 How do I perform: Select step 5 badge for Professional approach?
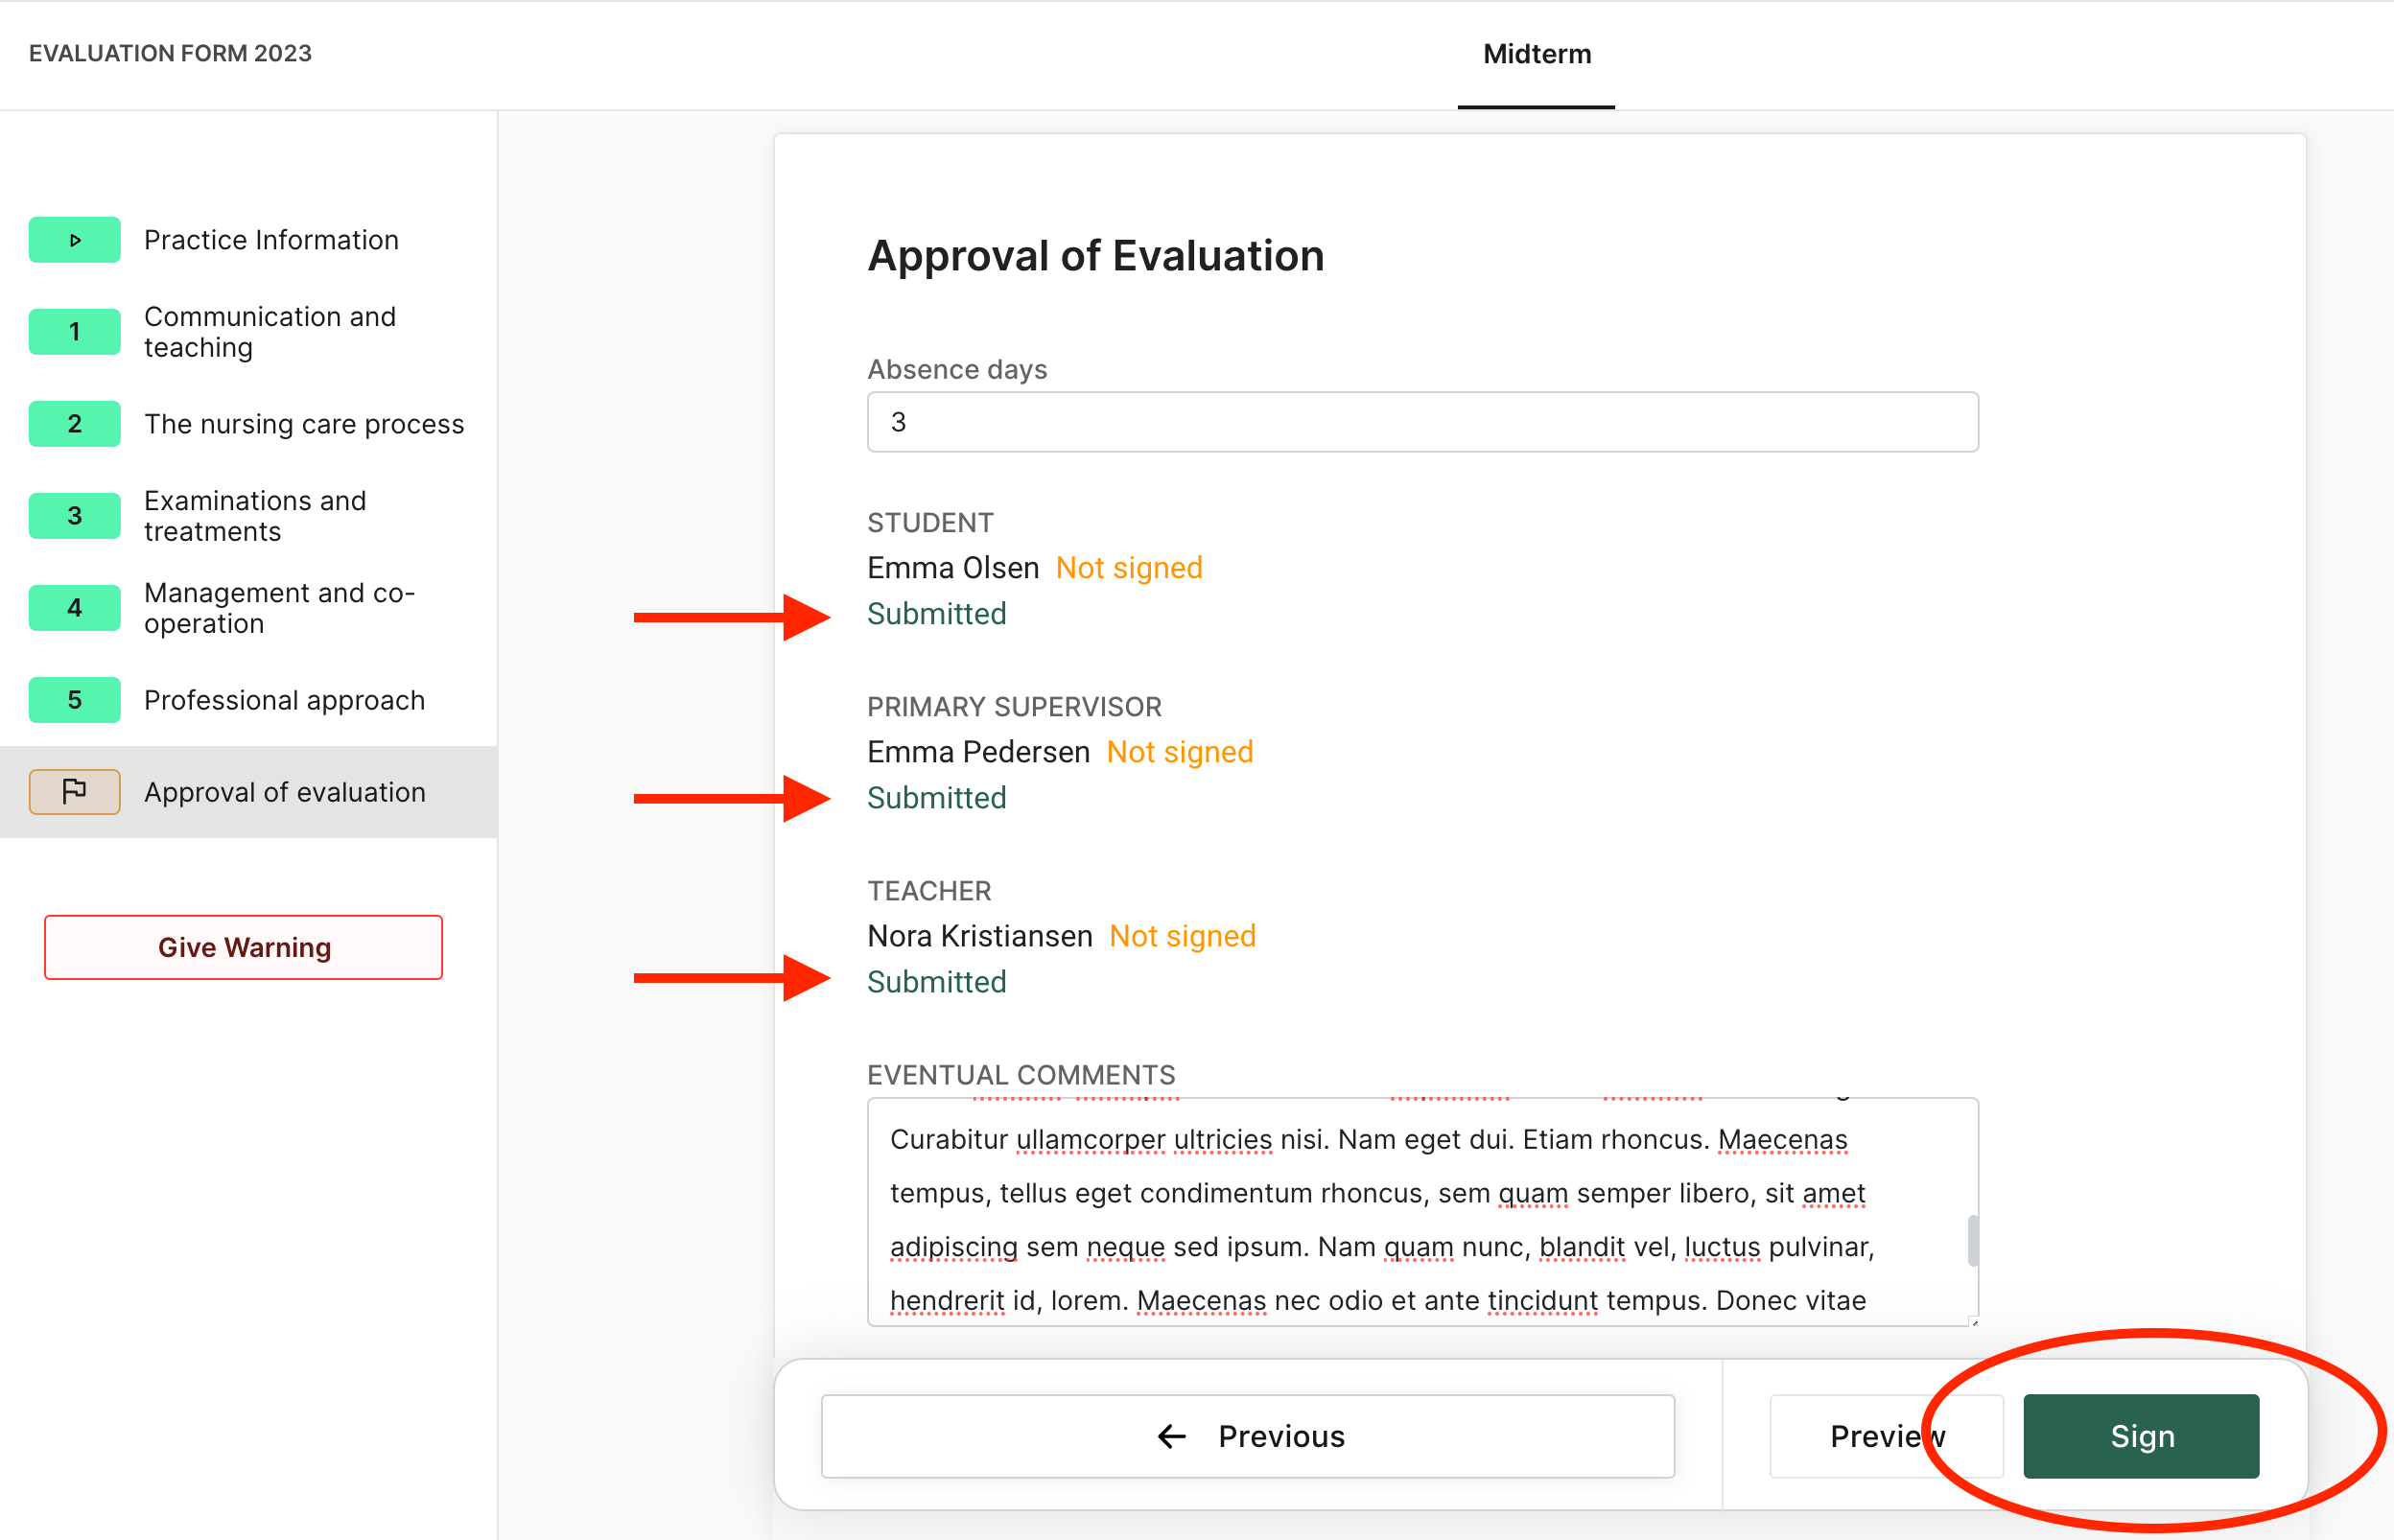75,700
